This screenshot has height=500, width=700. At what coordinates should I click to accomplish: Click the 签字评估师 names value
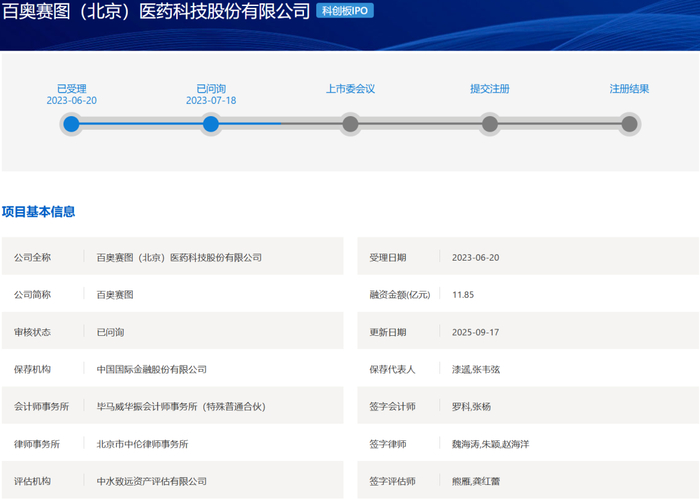pyautogui.click(x=476, y=481)
